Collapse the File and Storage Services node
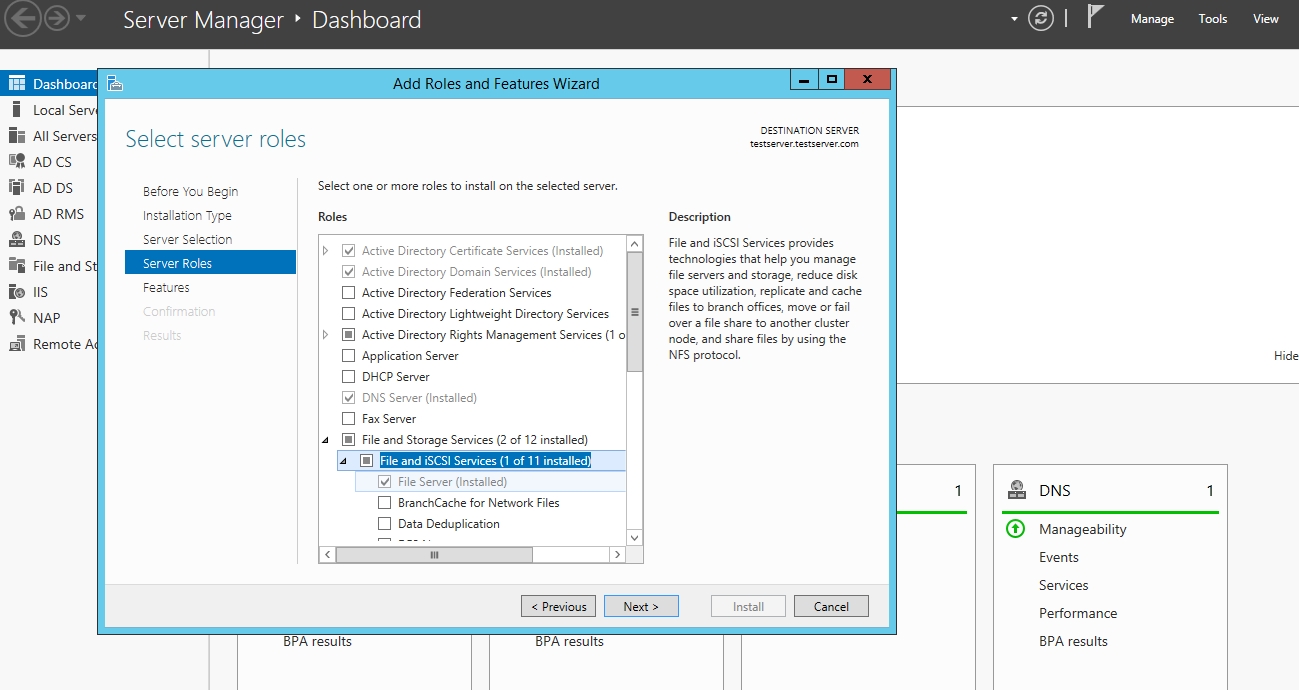 click(x=326, y=440)
